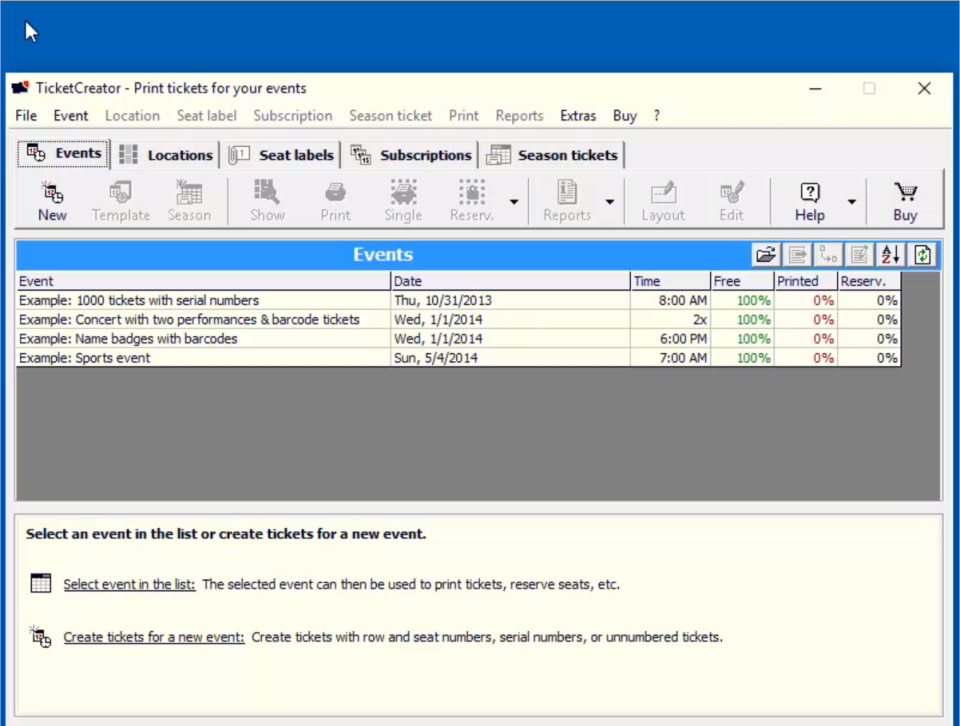Click the calendar icon beside Select event link
960x726 pixels.
[41, 583]
